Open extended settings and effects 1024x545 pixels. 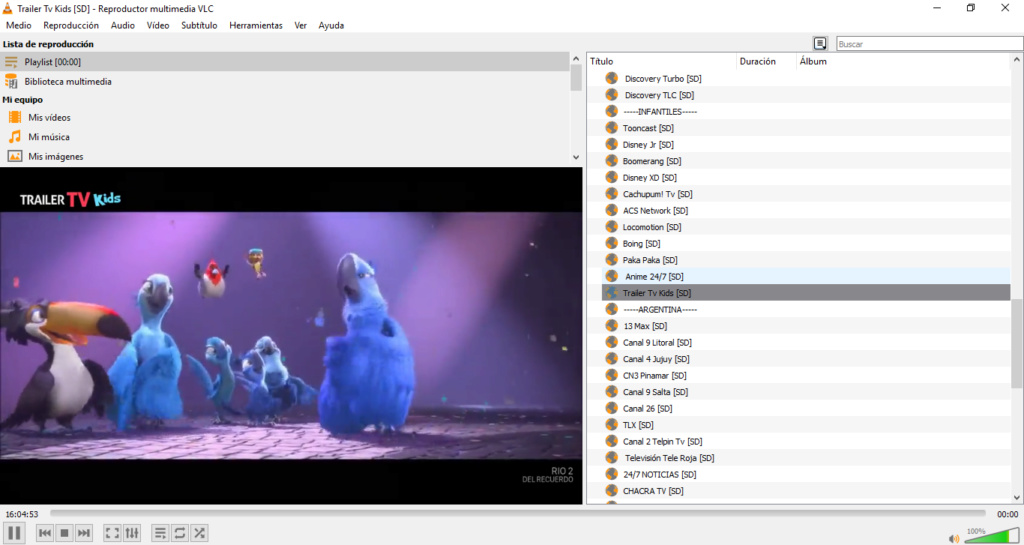[x=132, y=533]
